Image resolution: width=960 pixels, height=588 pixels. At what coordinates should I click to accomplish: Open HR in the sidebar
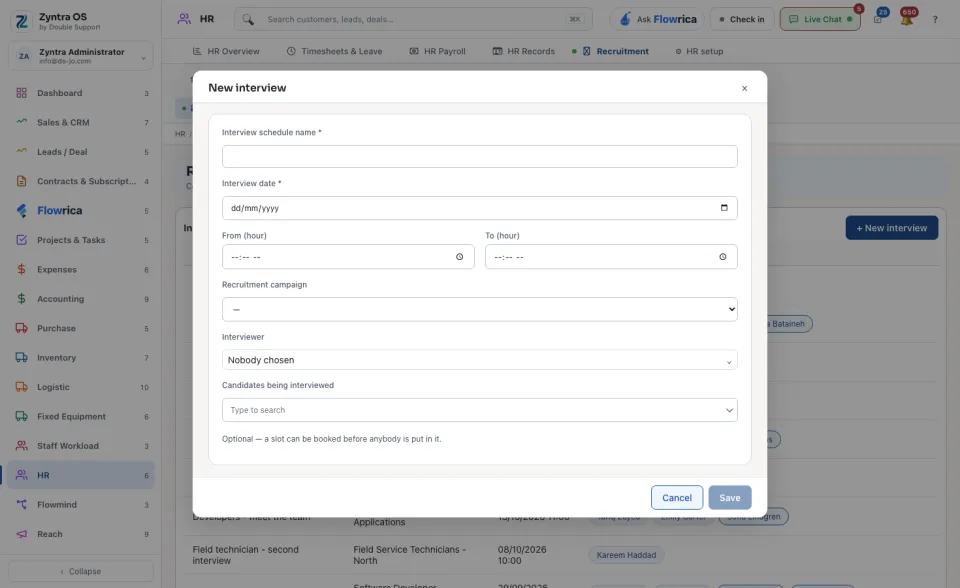(x=81, y=475)
